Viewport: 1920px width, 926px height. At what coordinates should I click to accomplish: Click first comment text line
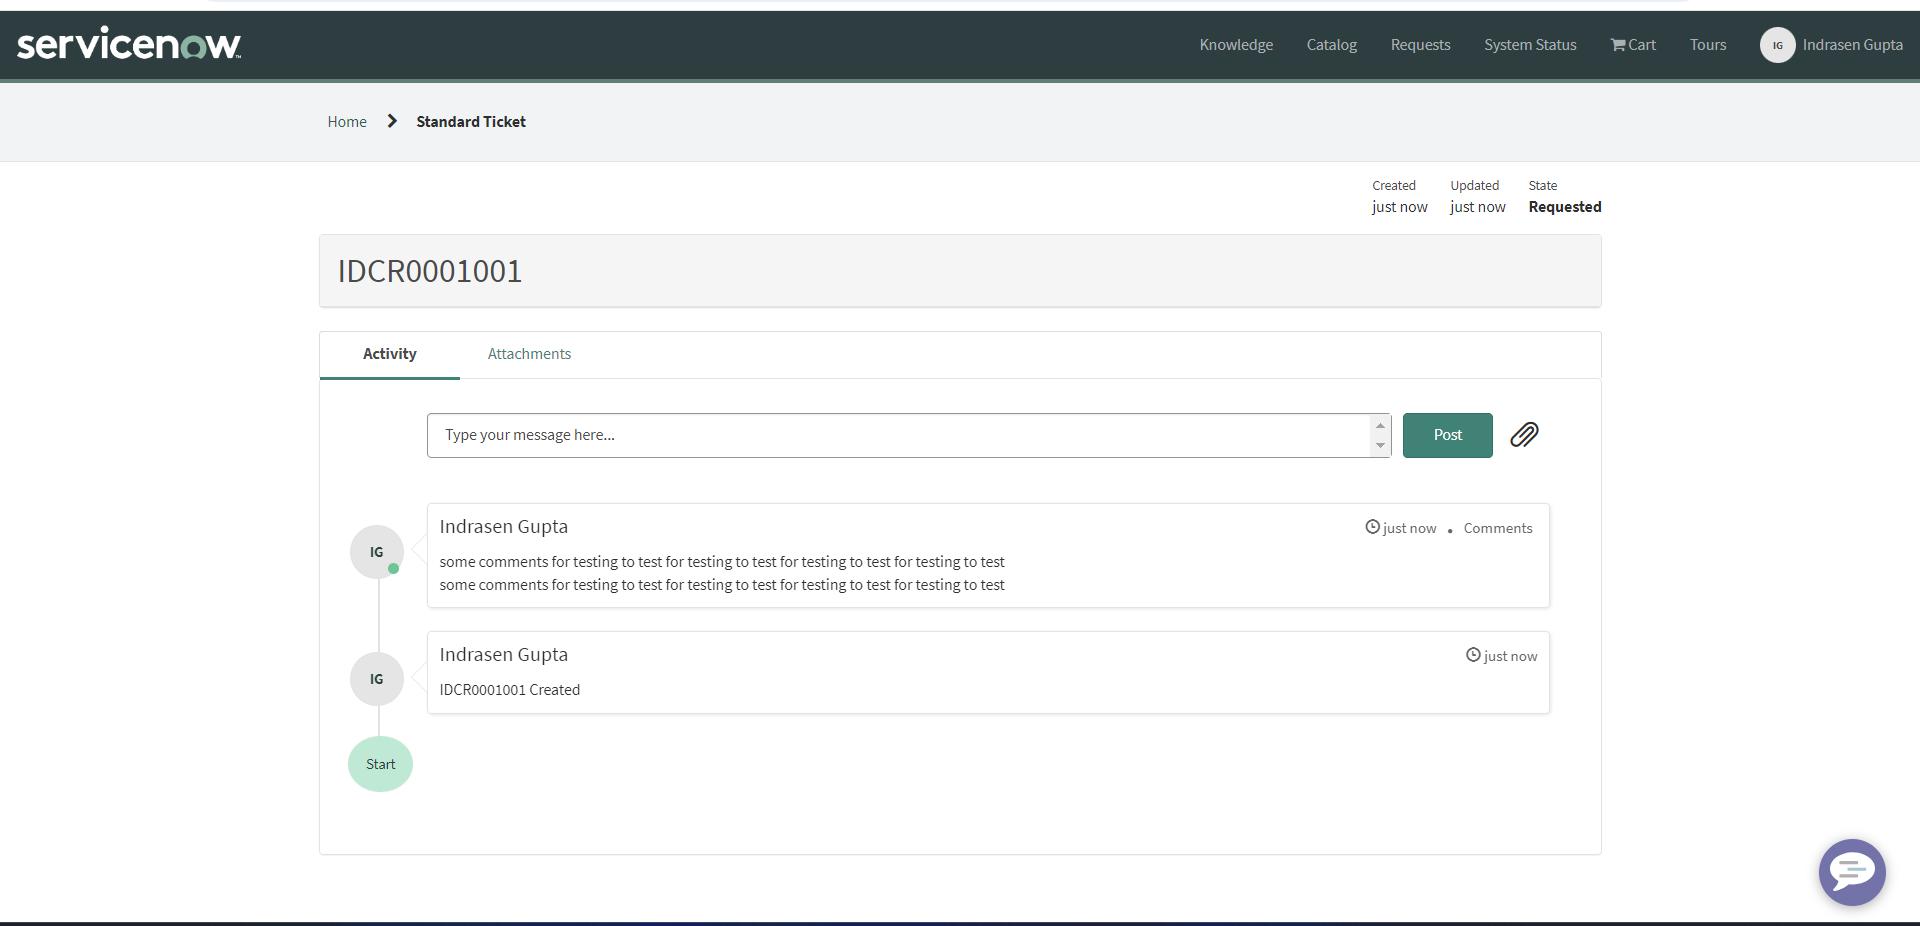722,562
